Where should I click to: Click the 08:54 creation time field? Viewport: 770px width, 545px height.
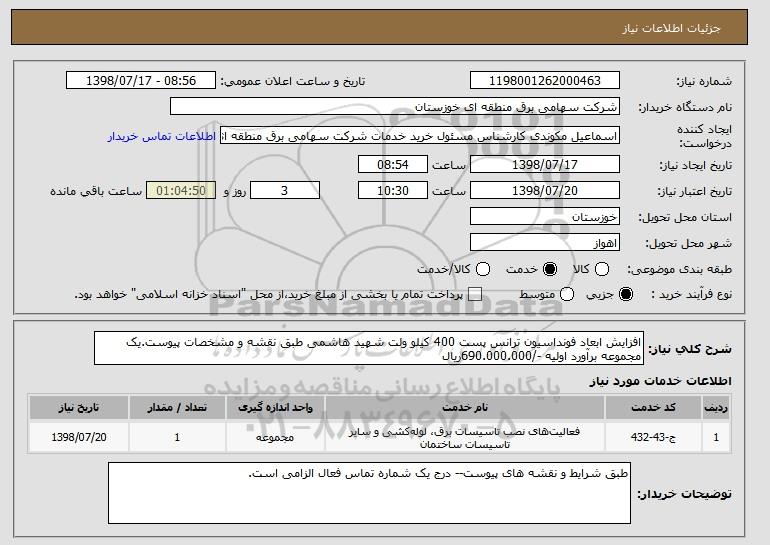coord(393,163)
